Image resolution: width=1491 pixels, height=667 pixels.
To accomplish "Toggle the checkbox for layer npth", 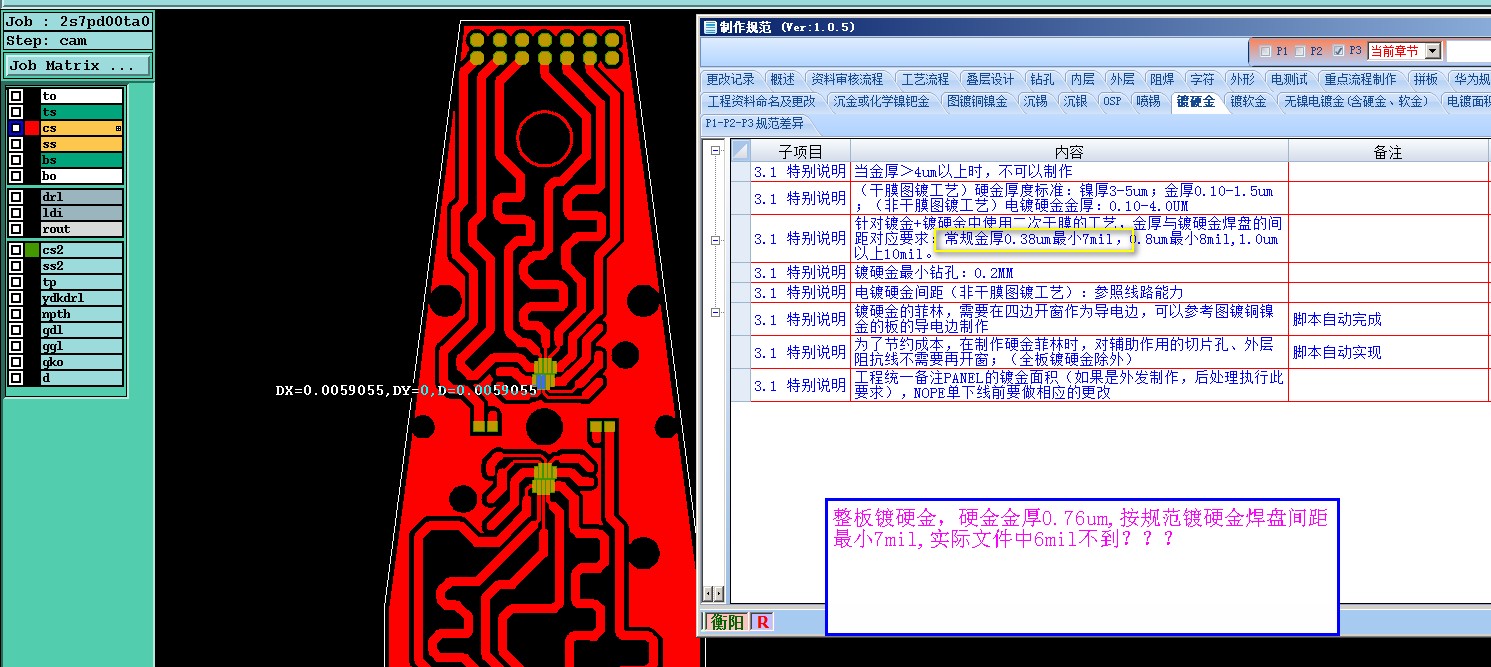I will tap(16, 314).
